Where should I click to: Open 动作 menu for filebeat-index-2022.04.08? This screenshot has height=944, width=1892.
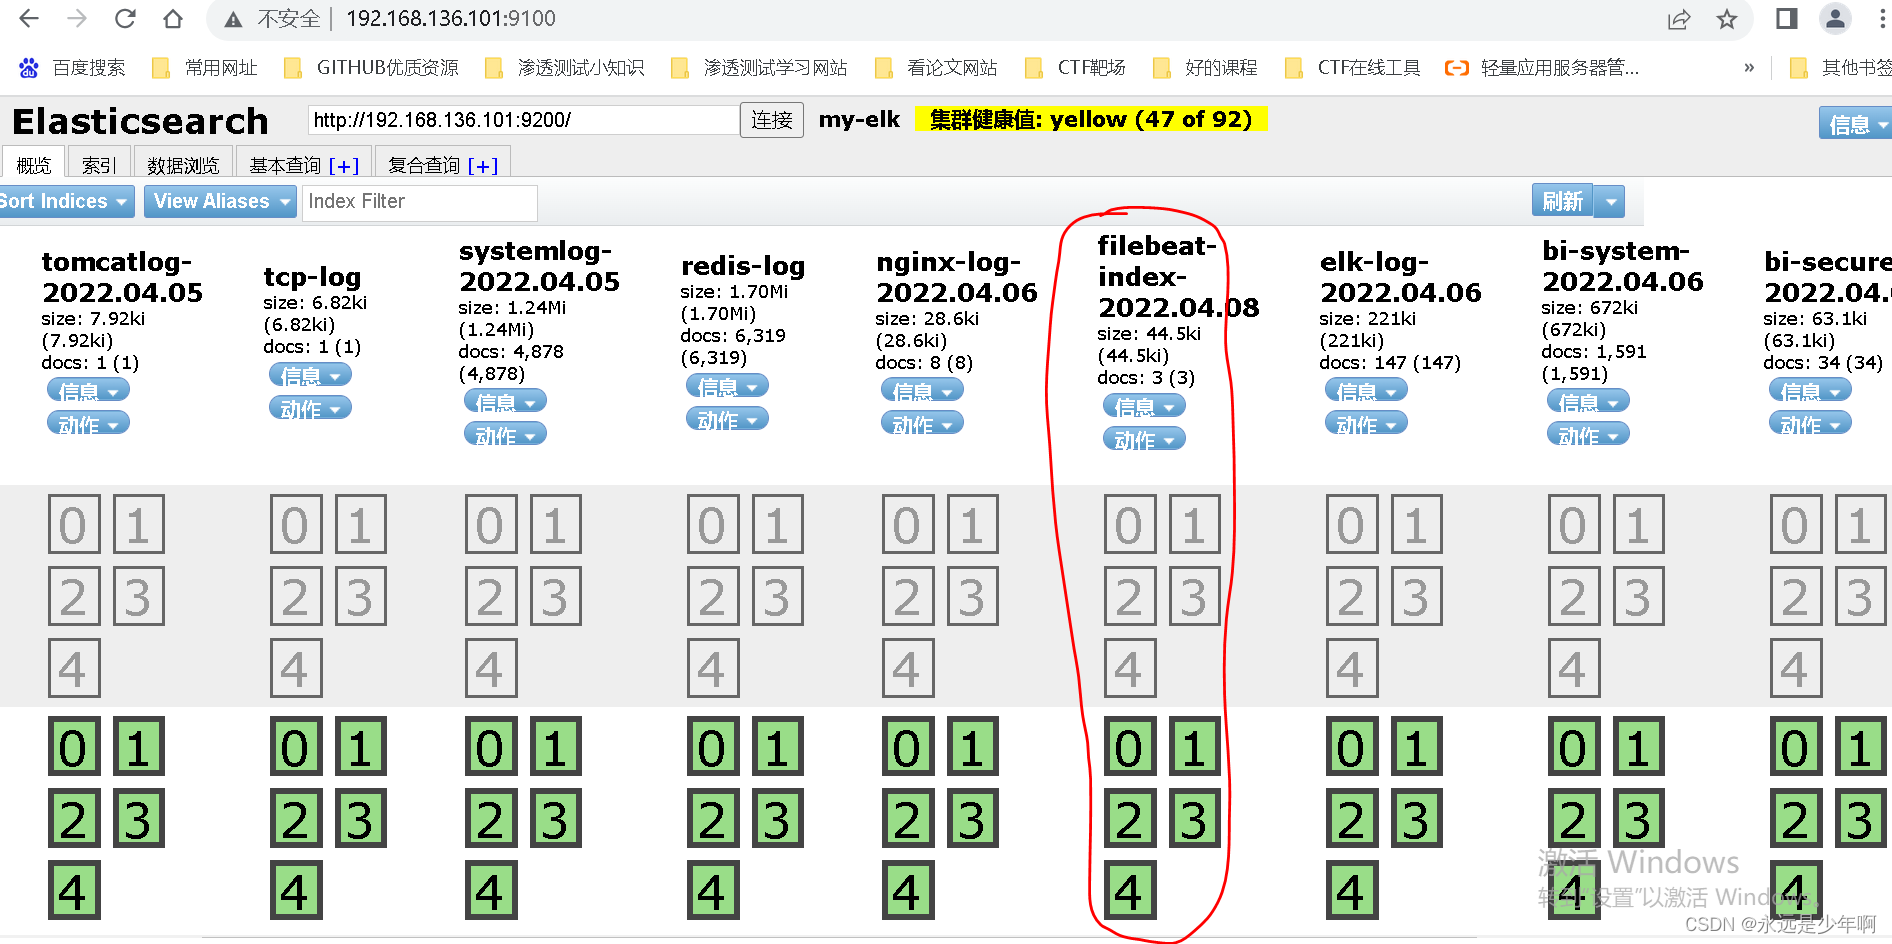(1145, 439)
